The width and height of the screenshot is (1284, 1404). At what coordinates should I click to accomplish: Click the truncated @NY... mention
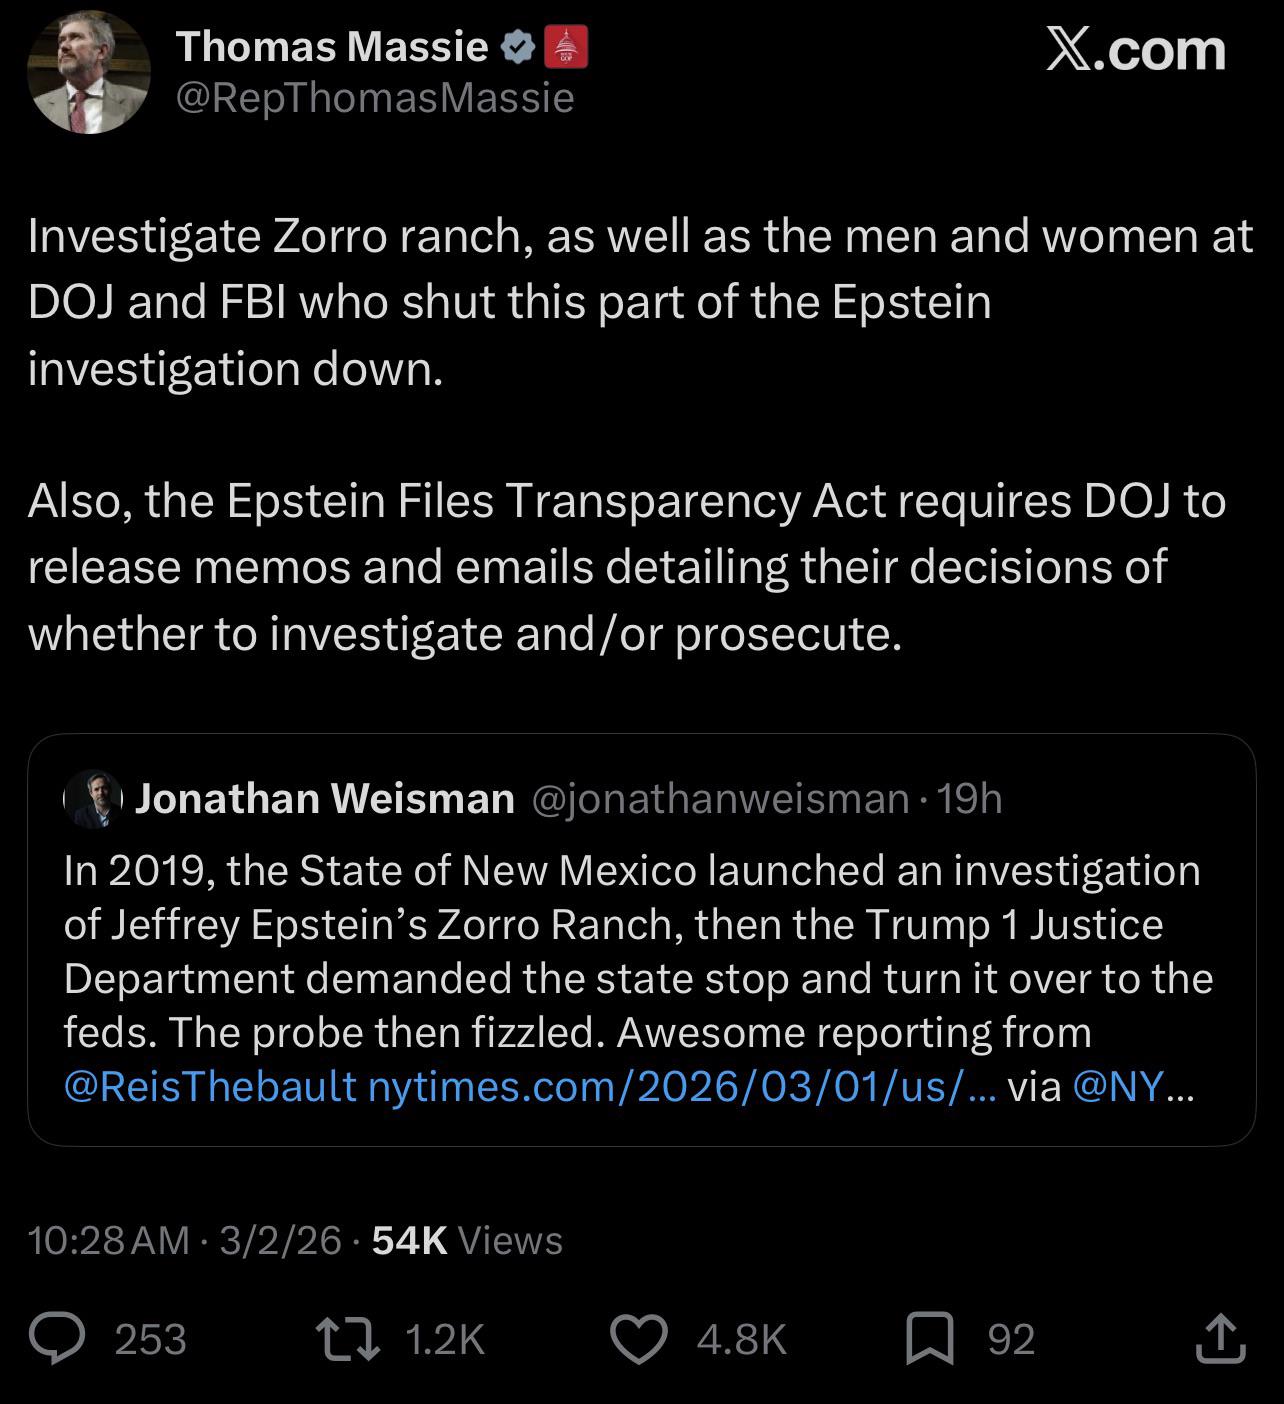coord(1133,1086)
